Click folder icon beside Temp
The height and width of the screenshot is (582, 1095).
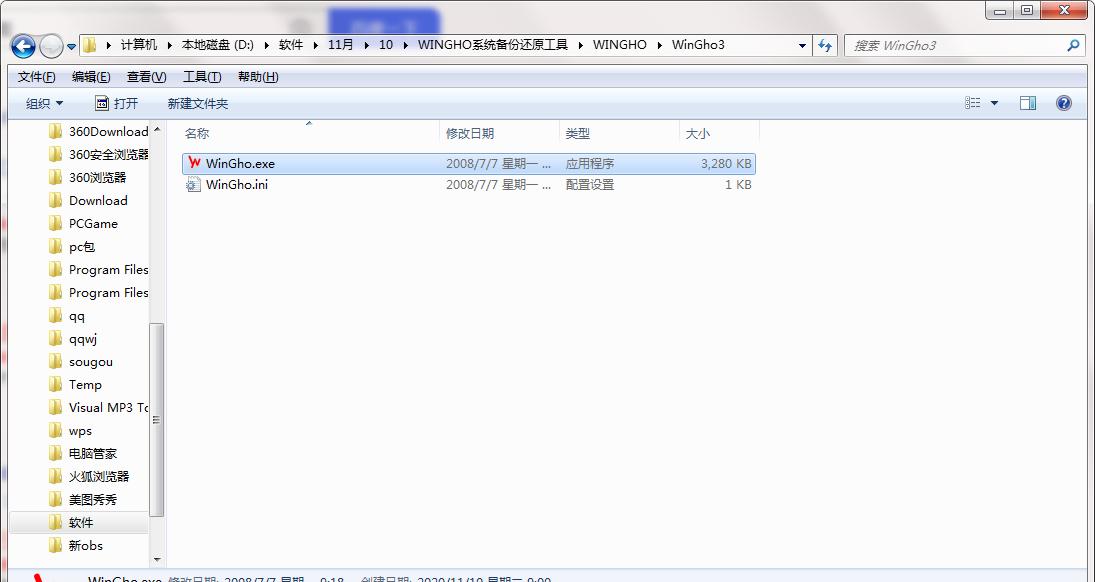(x=56, y=385)
